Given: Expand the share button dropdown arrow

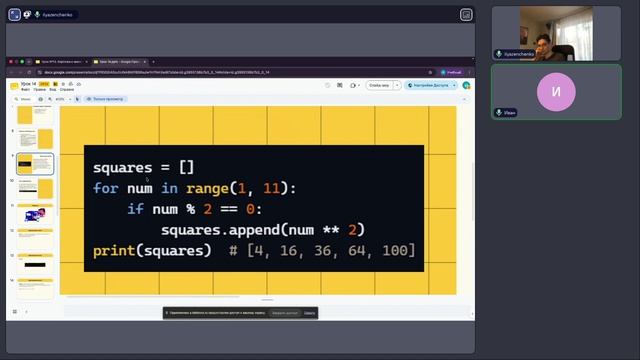Looking at the screenshot, I should pyautogui.click(x=454, y=85).
